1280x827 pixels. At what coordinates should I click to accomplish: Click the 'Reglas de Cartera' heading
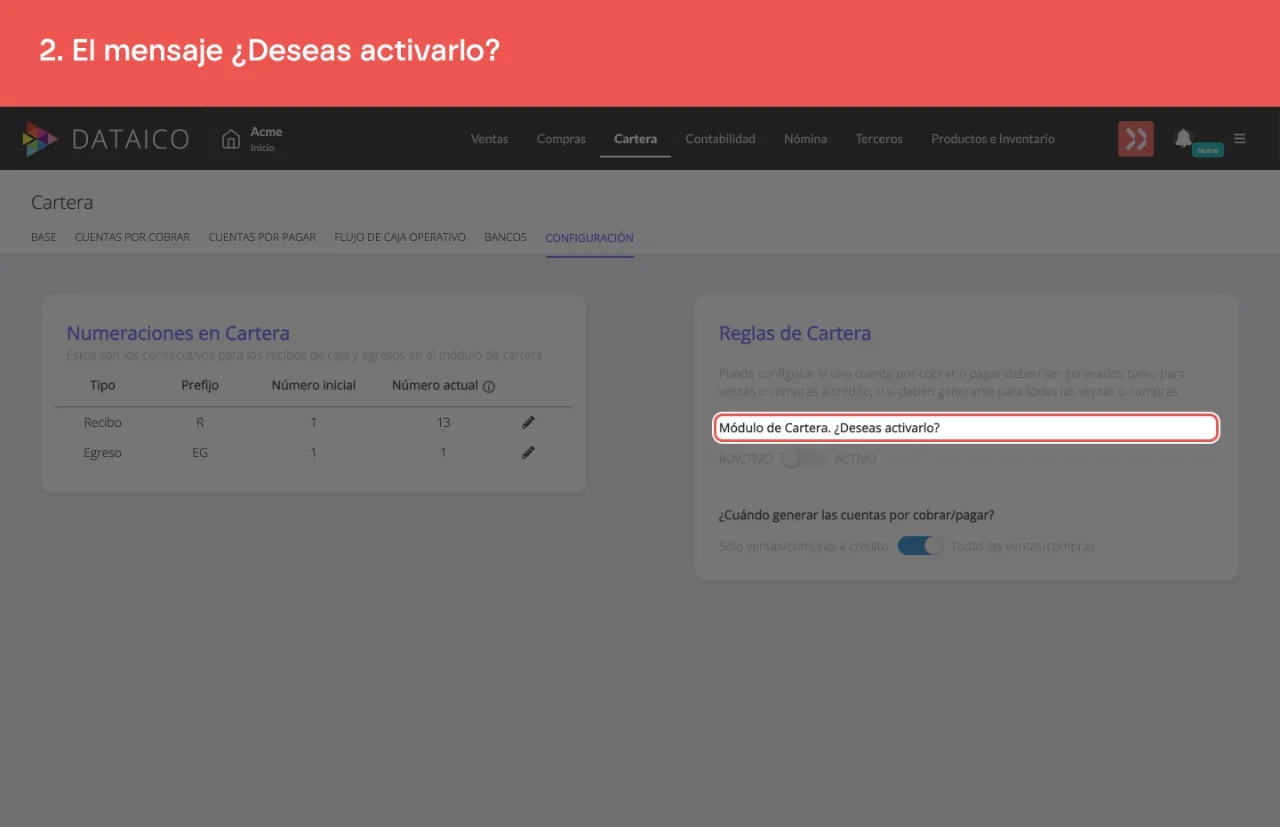(x=795, y=334)
